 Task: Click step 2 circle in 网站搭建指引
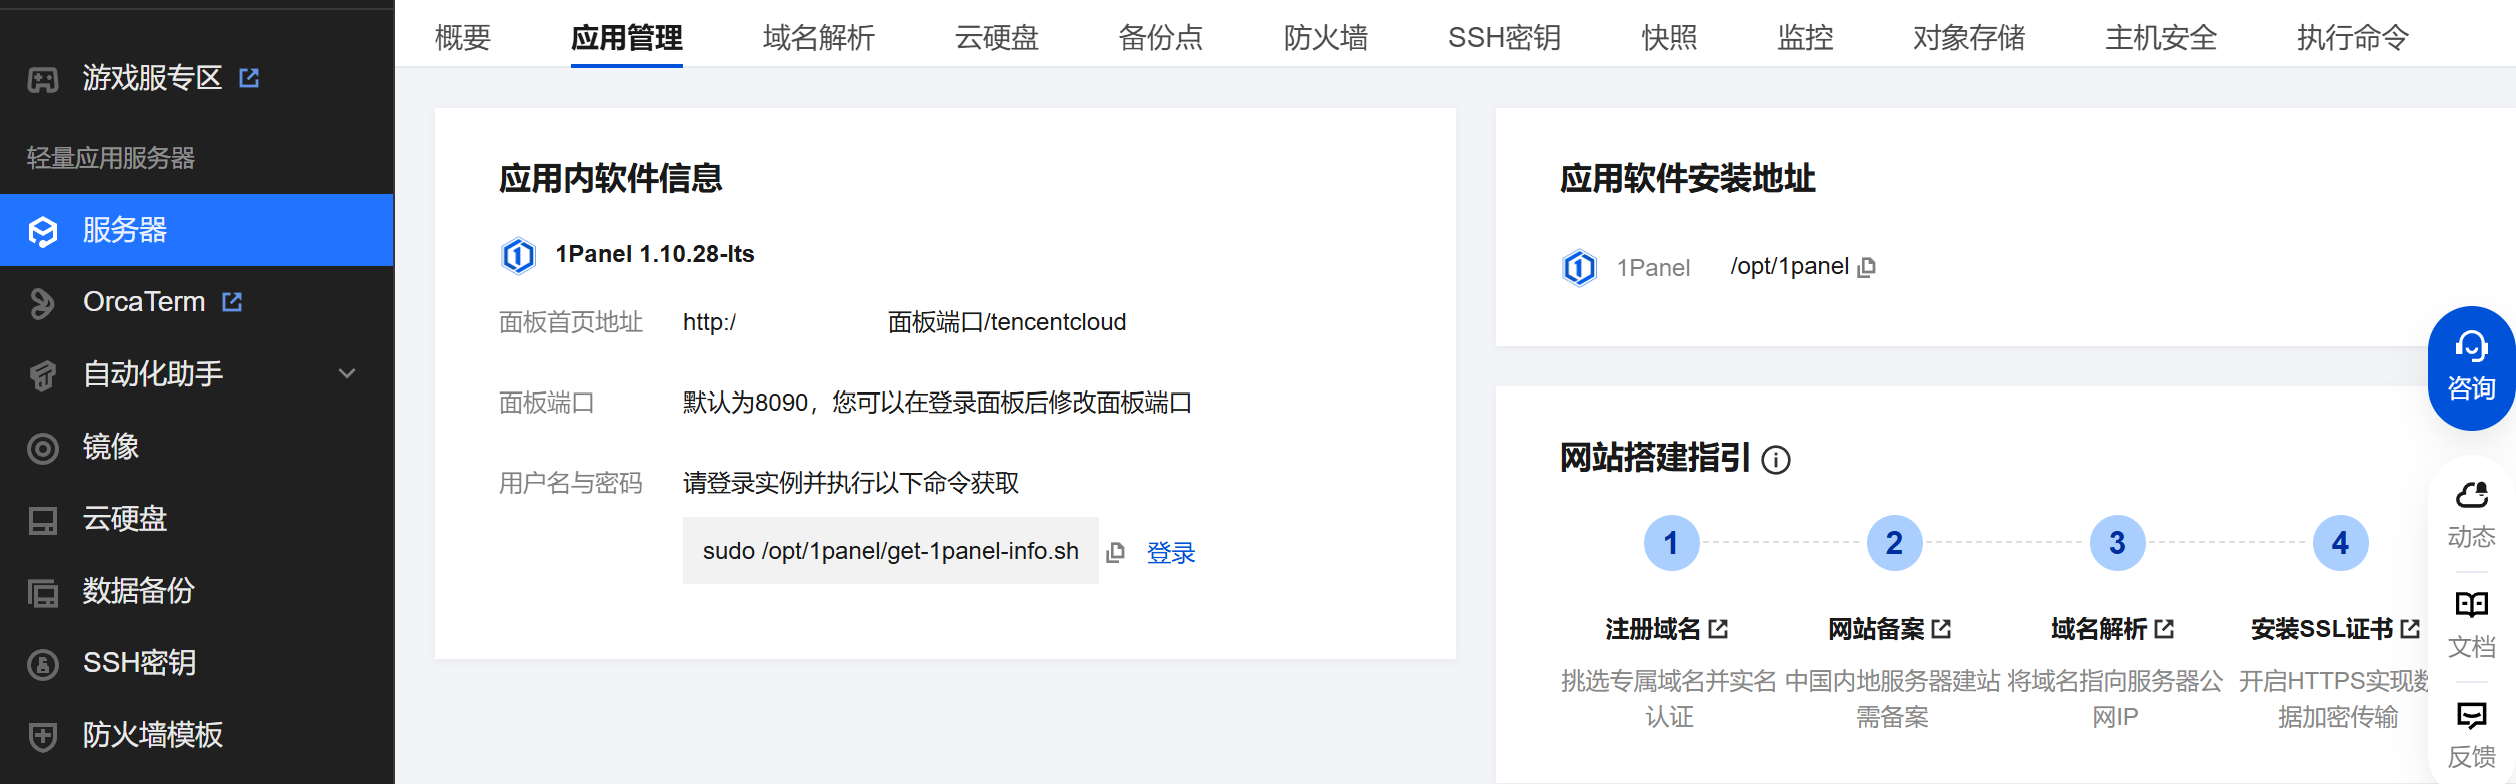tap(1894, 543)
